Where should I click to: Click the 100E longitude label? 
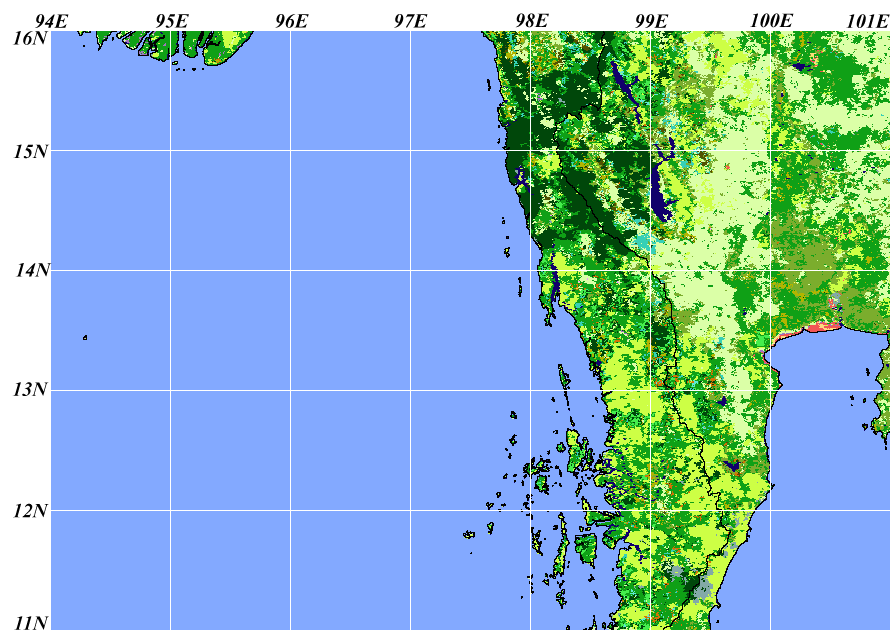(x=771, y=22)
